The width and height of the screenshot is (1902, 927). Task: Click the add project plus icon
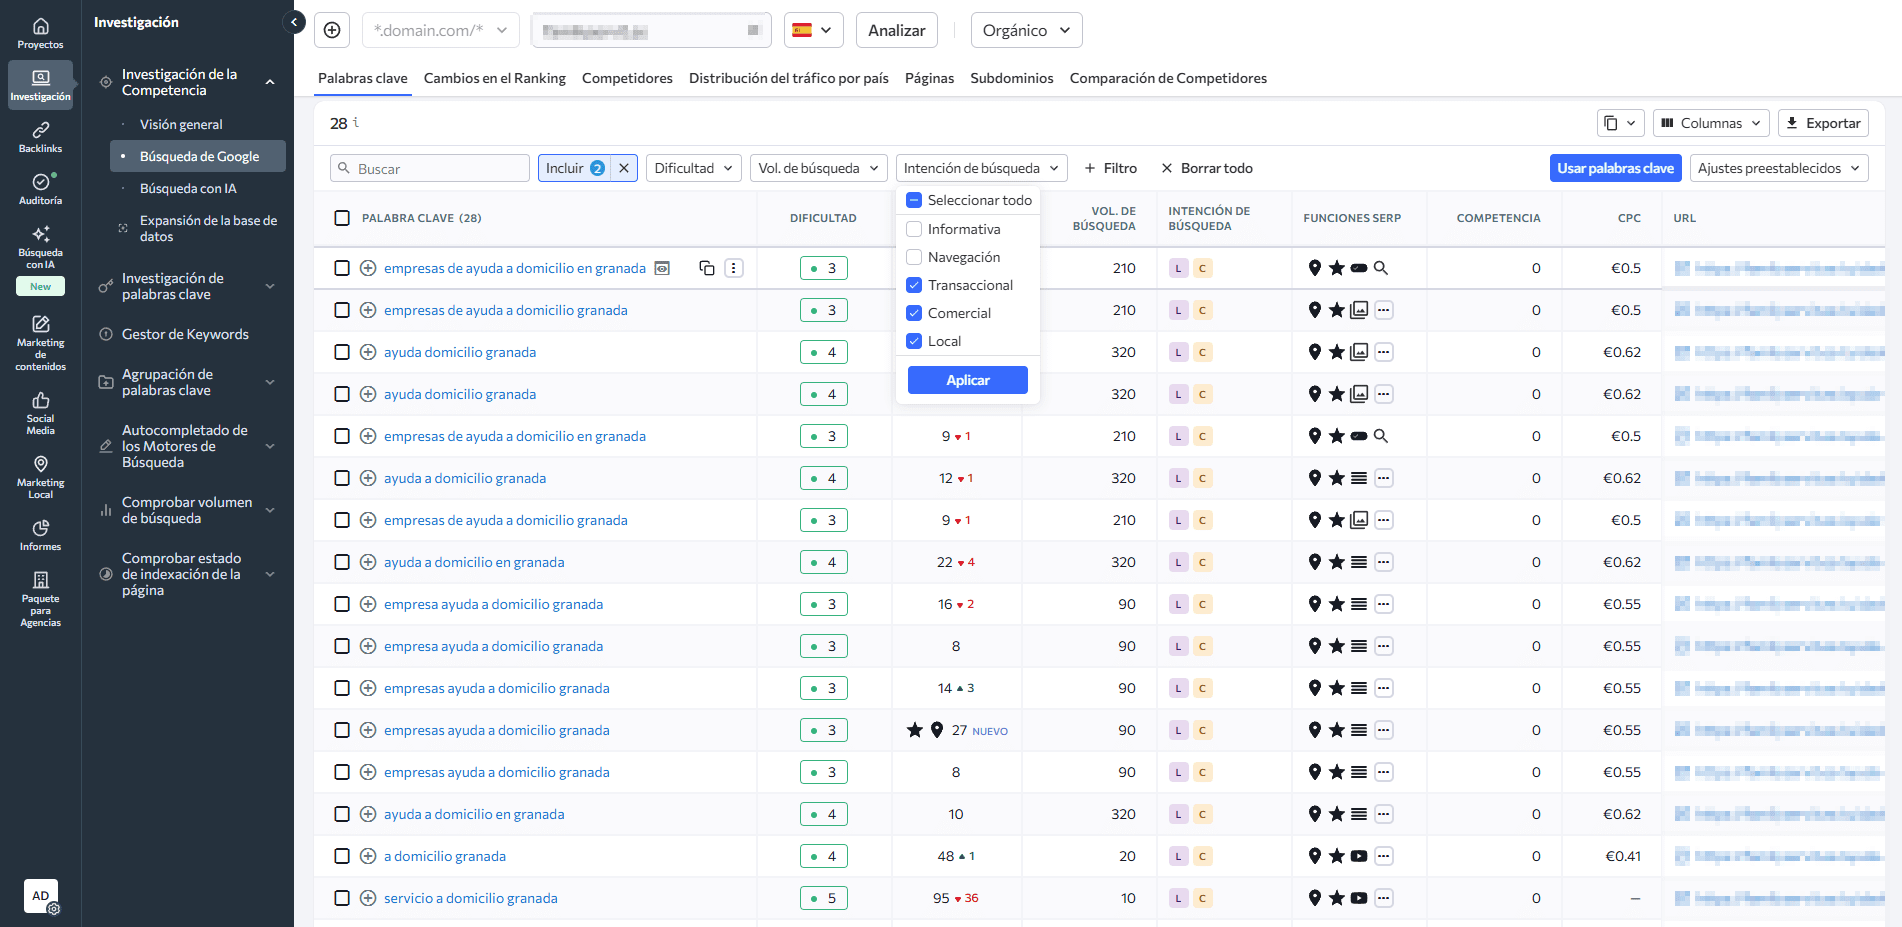click(x=332, y=30)
